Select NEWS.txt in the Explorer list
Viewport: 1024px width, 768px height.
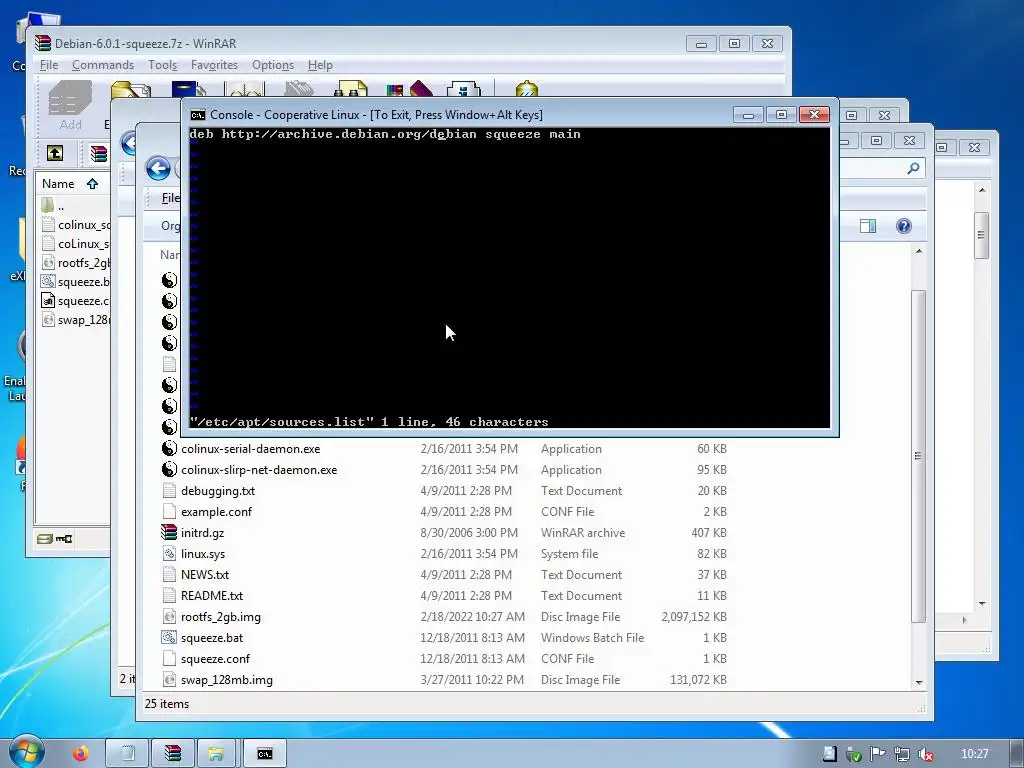[205, 575]
